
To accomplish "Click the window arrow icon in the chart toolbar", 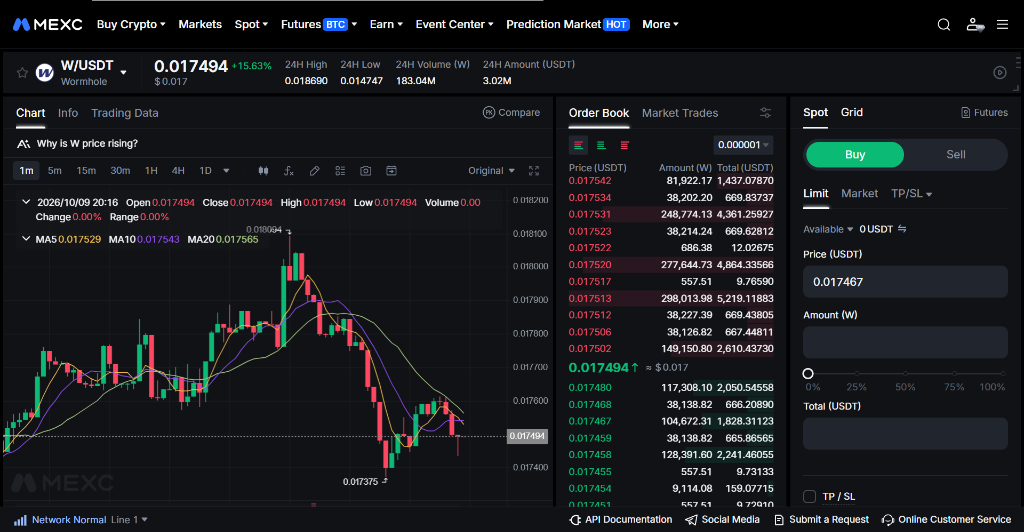I will [x=391, y=170].
